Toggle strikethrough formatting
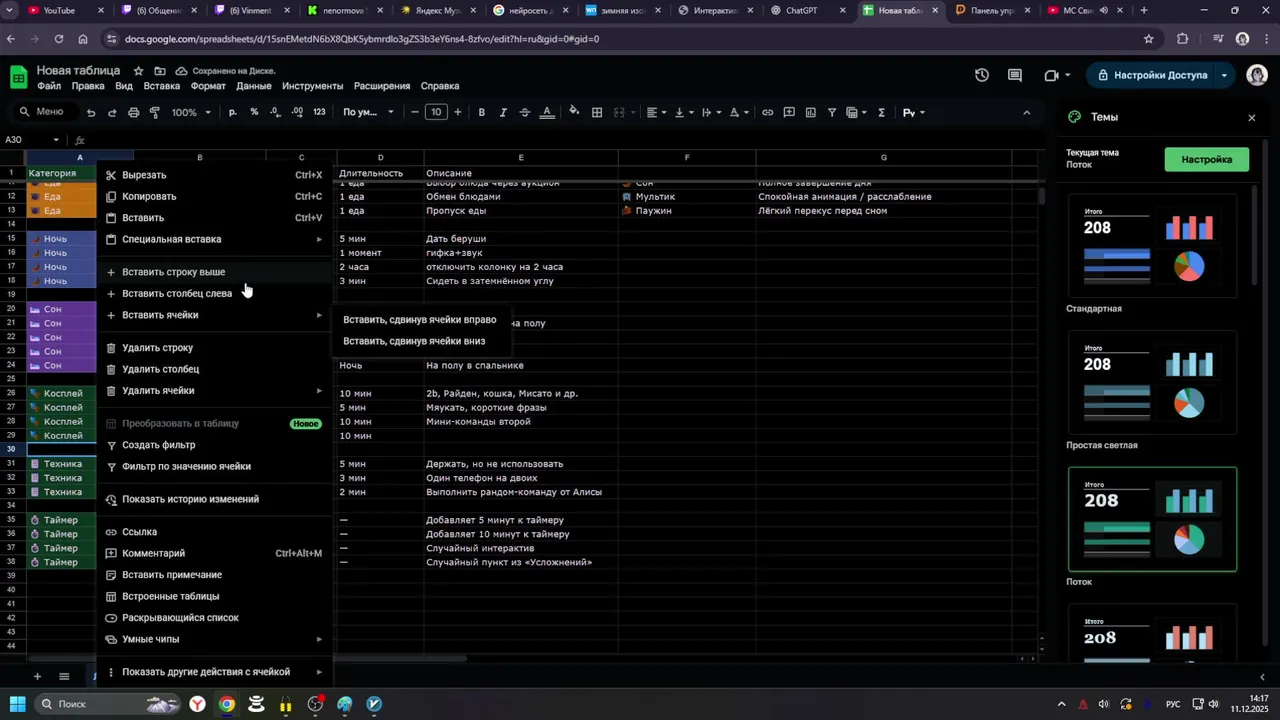1280x720 pixels. [x=525, y=112]
